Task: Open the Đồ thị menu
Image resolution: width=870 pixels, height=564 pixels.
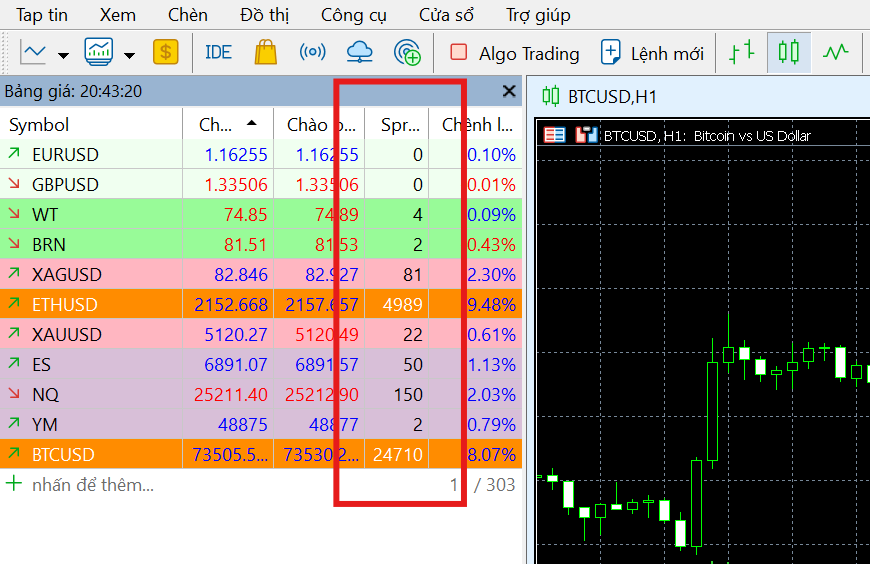Action: click(x=264, y=15)
